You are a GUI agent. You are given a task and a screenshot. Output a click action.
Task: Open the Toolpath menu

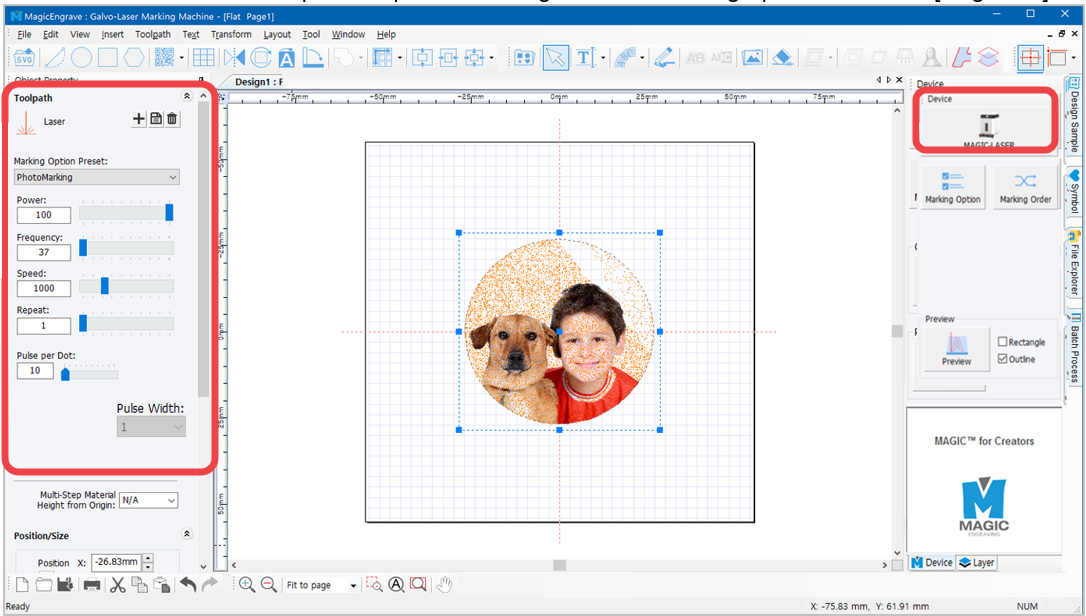[152, 34]
